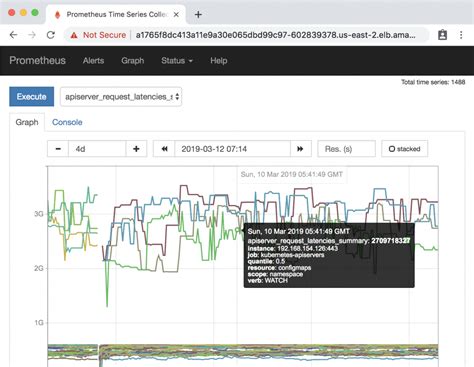
Task: Increase the time range with plus button
Action: pos(136,149)
